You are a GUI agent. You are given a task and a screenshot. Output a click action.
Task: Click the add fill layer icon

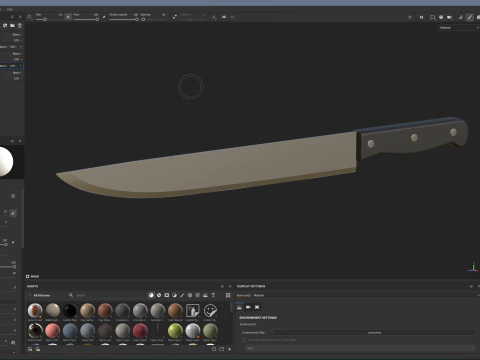click(x=5, y=25)
